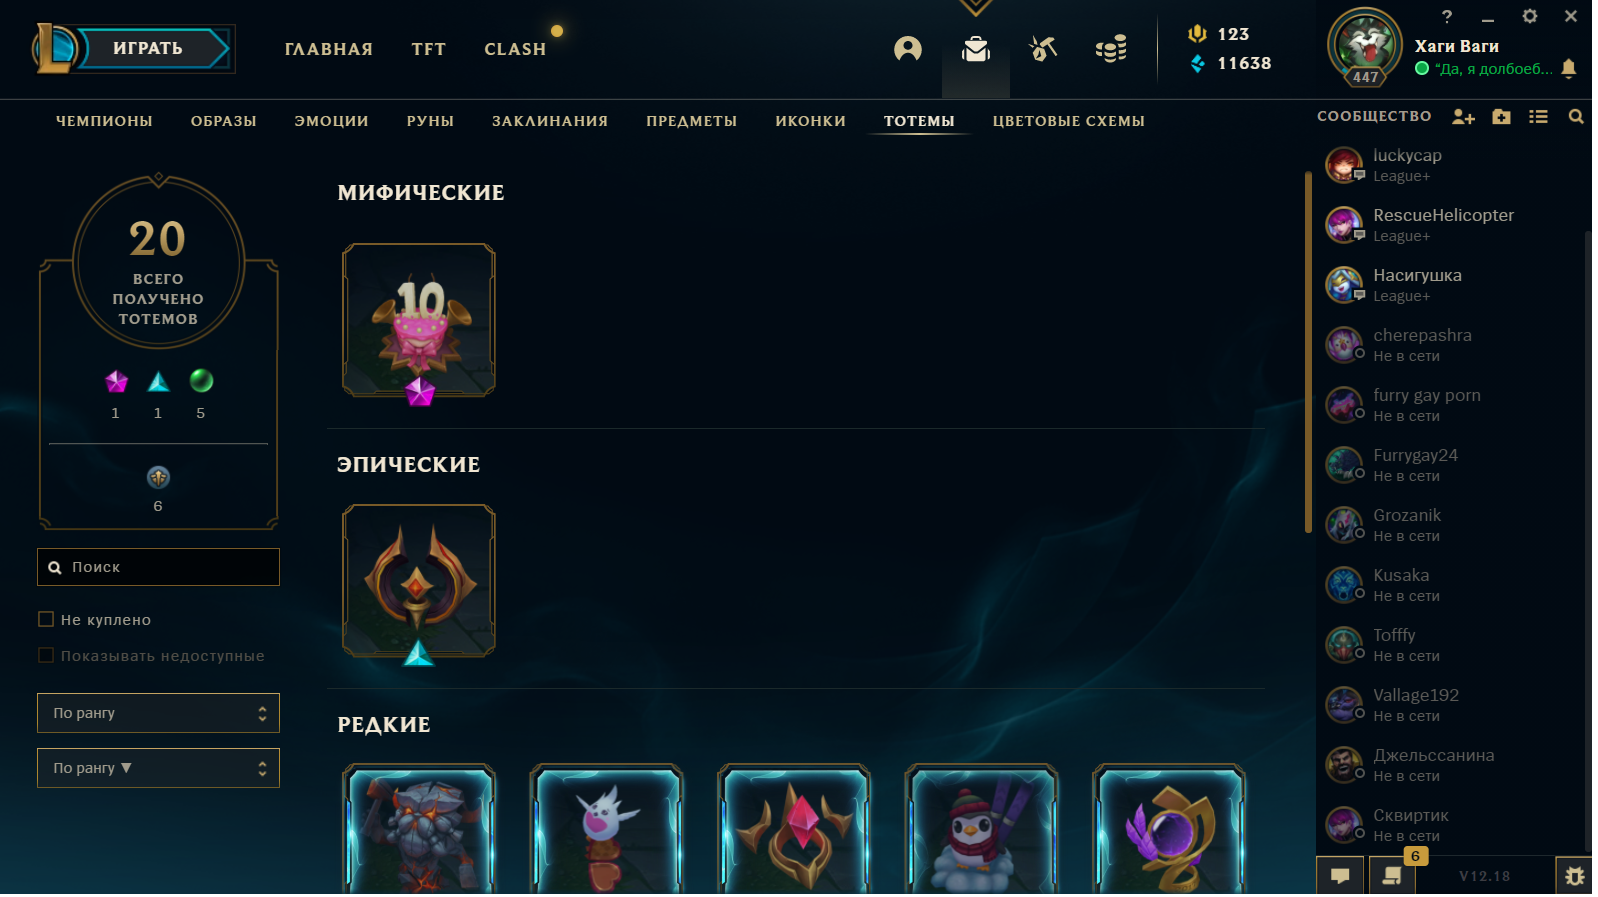Go to the ГЛАВНАЯ page link
The width and height of the screenshot is (1598, 897).
tap(329, 49)
